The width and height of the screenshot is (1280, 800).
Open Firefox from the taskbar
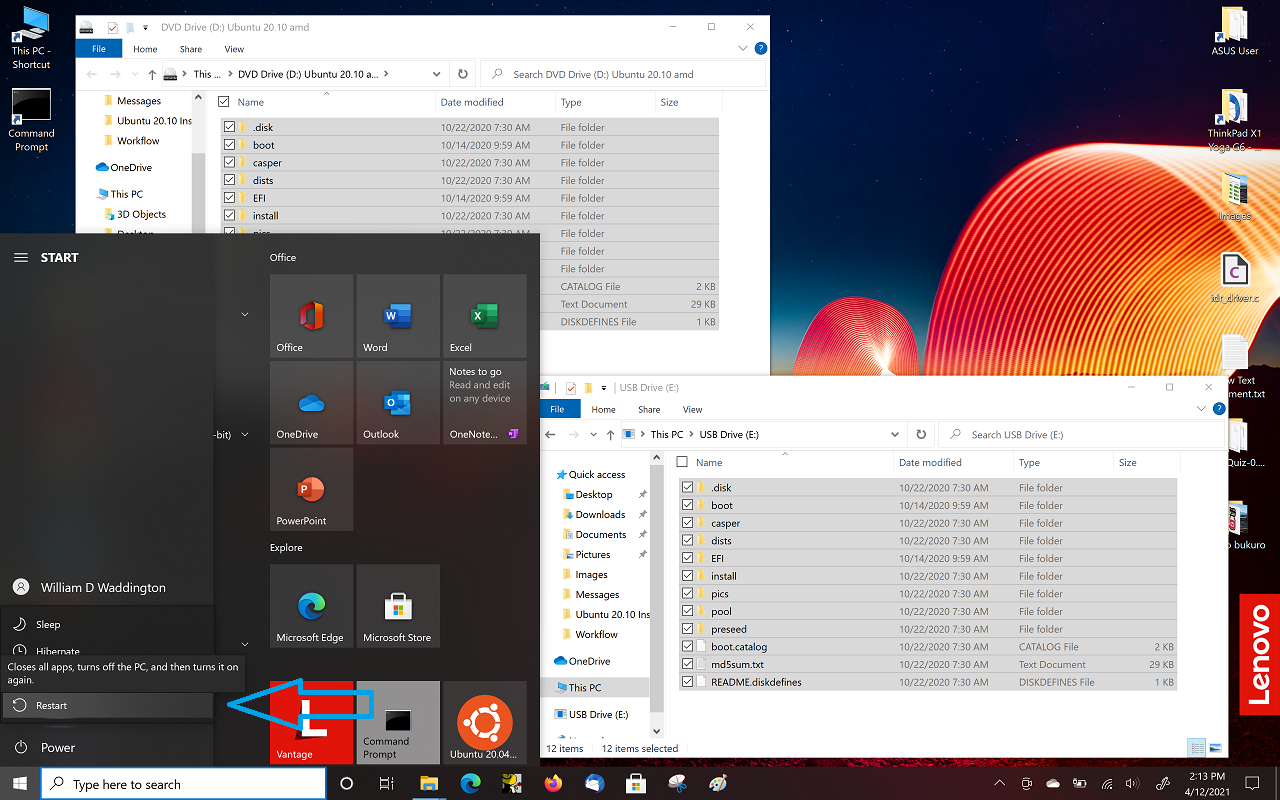pos(553,783)
